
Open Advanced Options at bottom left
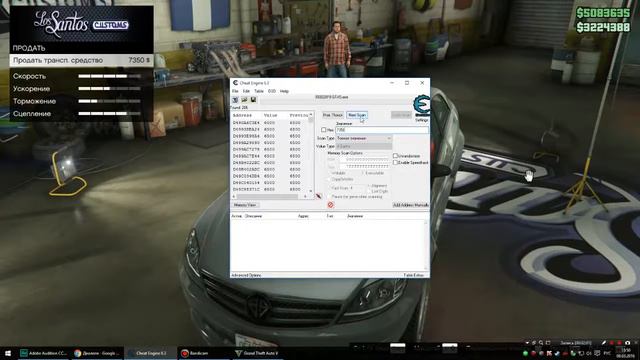(x=246, y=276)
